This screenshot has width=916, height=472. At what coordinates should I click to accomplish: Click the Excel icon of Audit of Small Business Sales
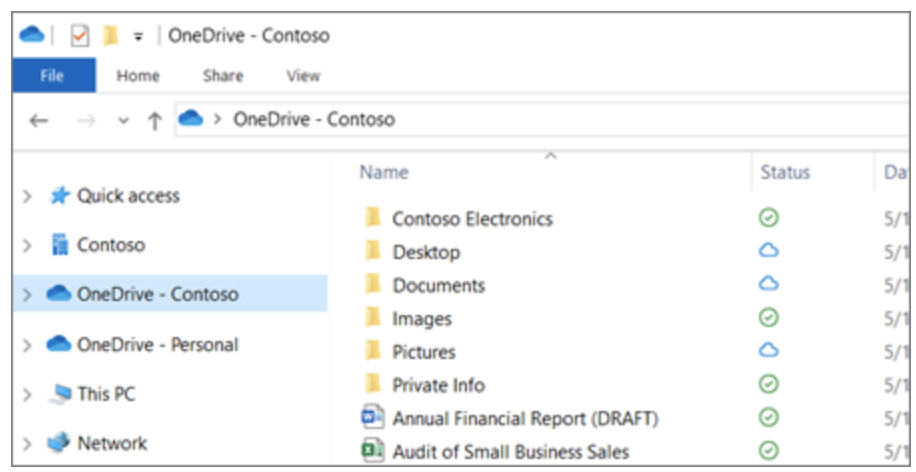(x=373, y=451)
